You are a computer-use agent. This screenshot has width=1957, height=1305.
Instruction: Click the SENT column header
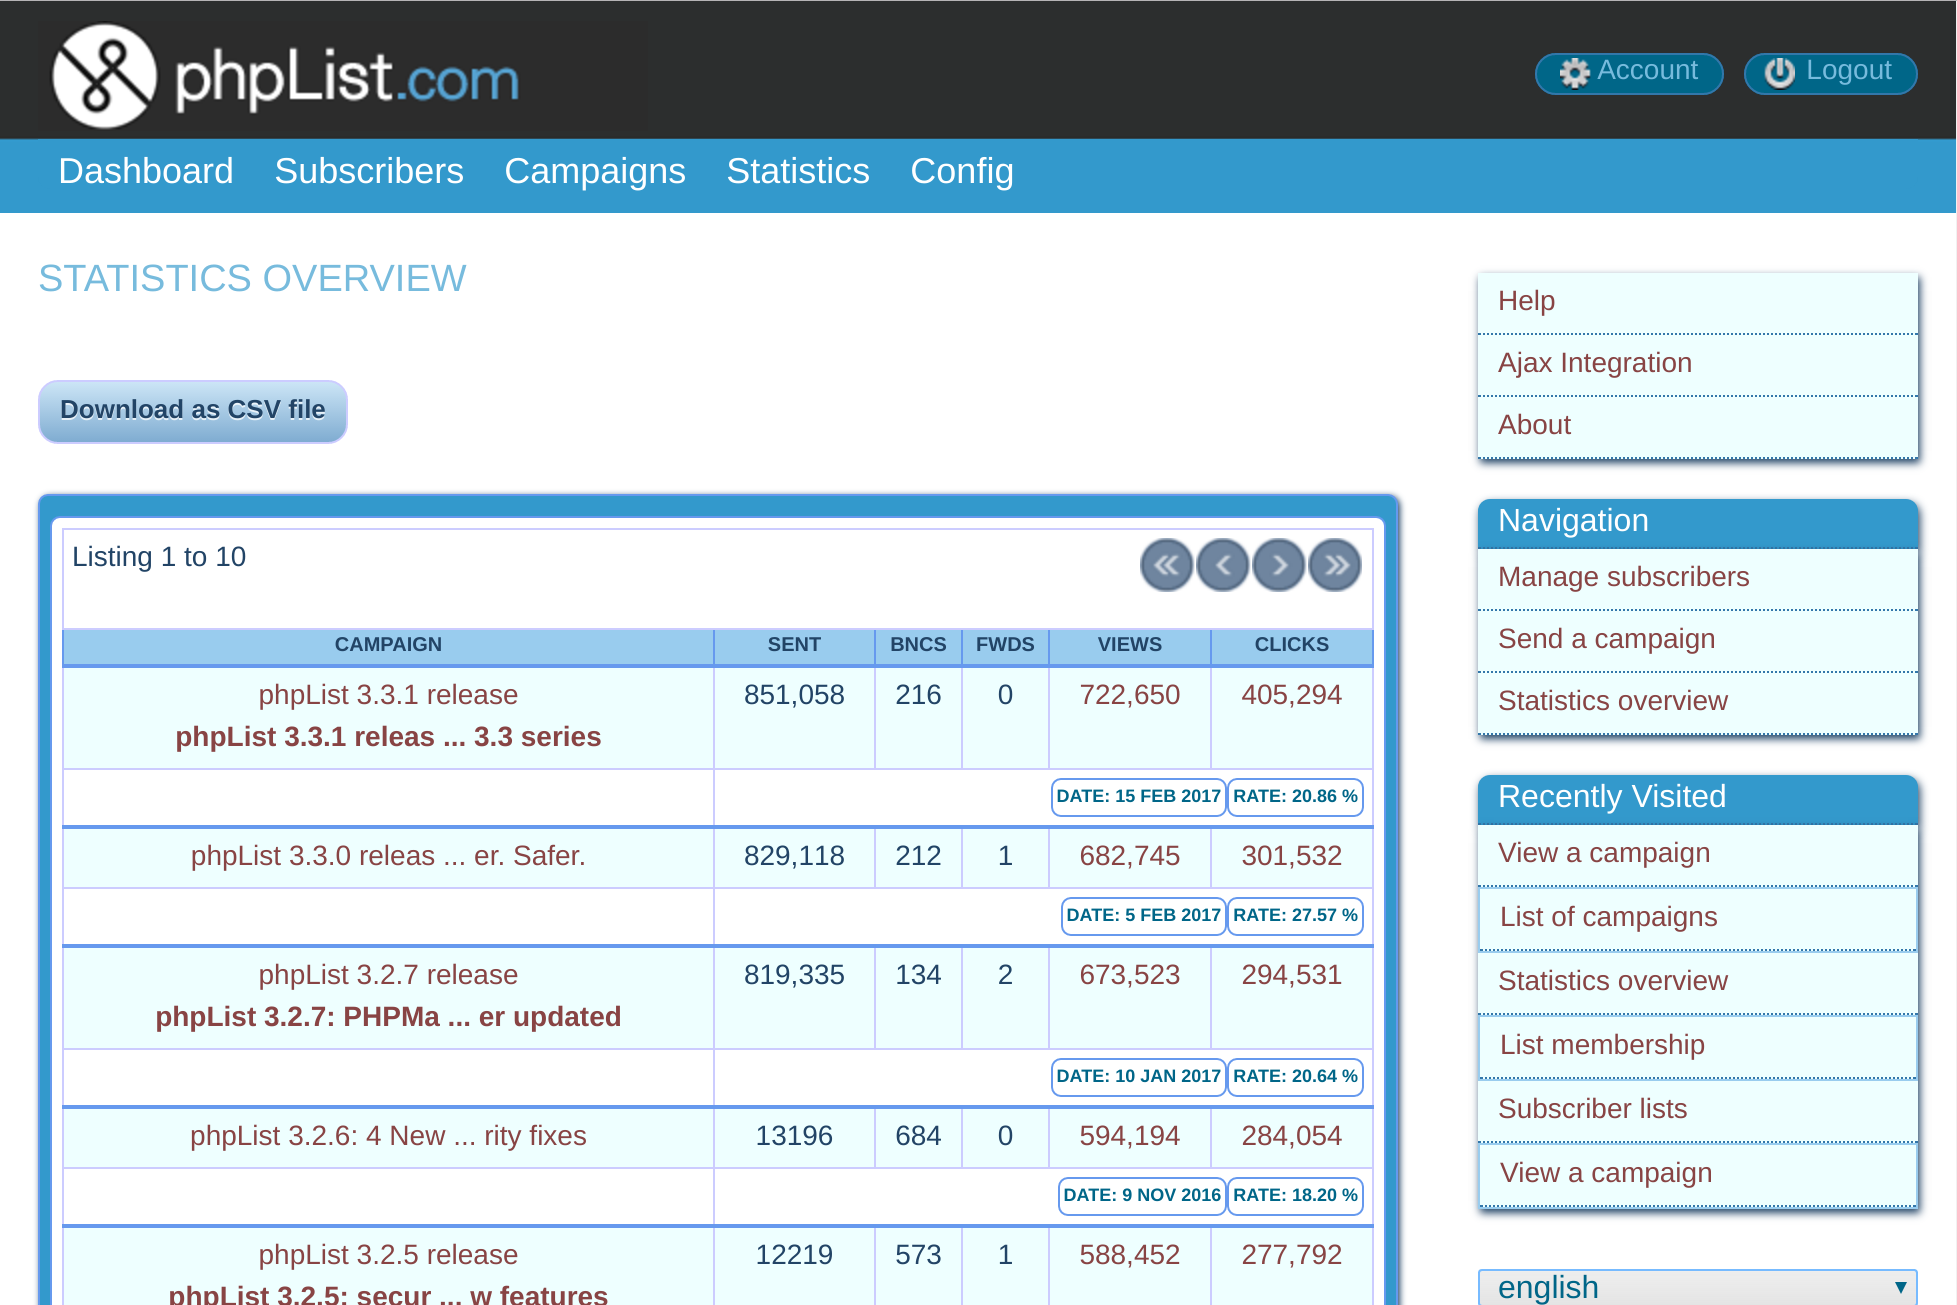(794, 645)
